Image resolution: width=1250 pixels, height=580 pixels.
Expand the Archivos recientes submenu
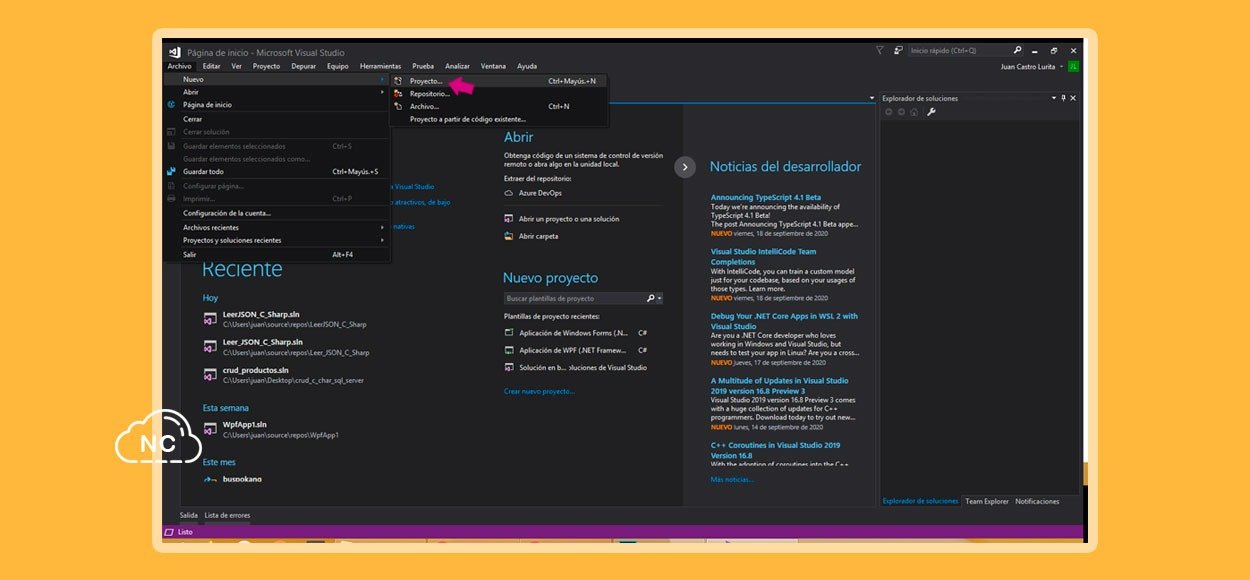coord(381,227)
